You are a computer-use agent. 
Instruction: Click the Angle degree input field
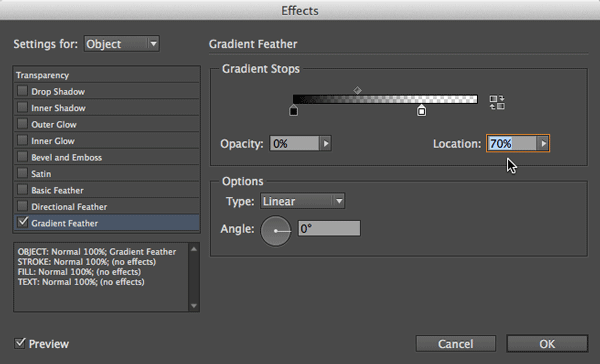click(329, 229)
